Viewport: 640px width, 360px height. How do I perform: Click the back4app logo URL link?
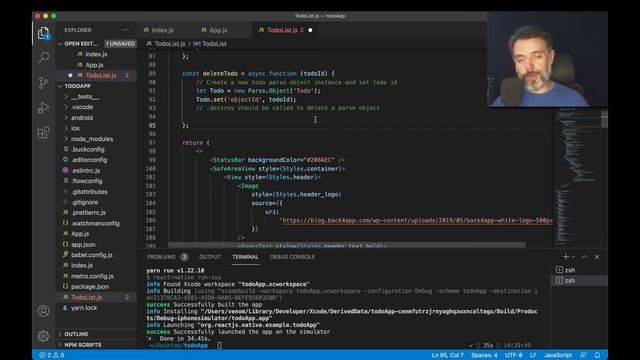[x=417, y=220]
